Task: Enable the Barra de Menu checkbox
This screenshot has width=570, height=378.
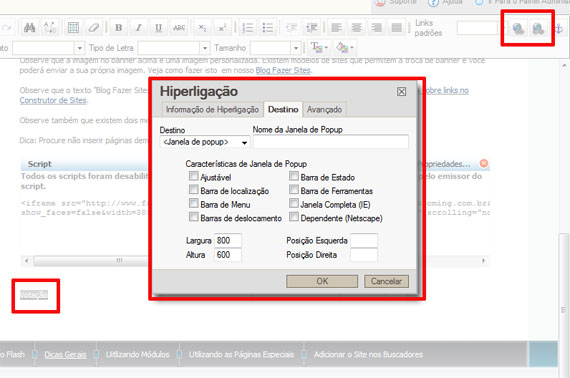Action: (194, 204)
